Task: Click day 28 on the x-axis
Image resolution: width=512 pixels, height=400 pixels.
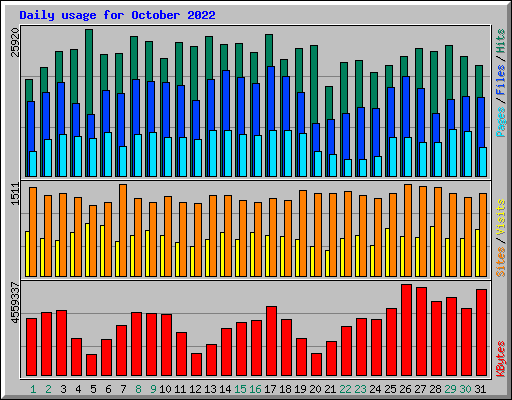Action: click(x=435, y=389)
